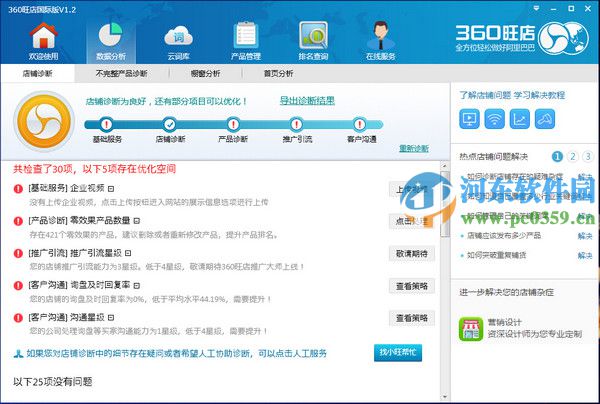This screenshot has width=600, height=404.
Task: Click the 重新诊断 link
Action: [x=414, y=148]
